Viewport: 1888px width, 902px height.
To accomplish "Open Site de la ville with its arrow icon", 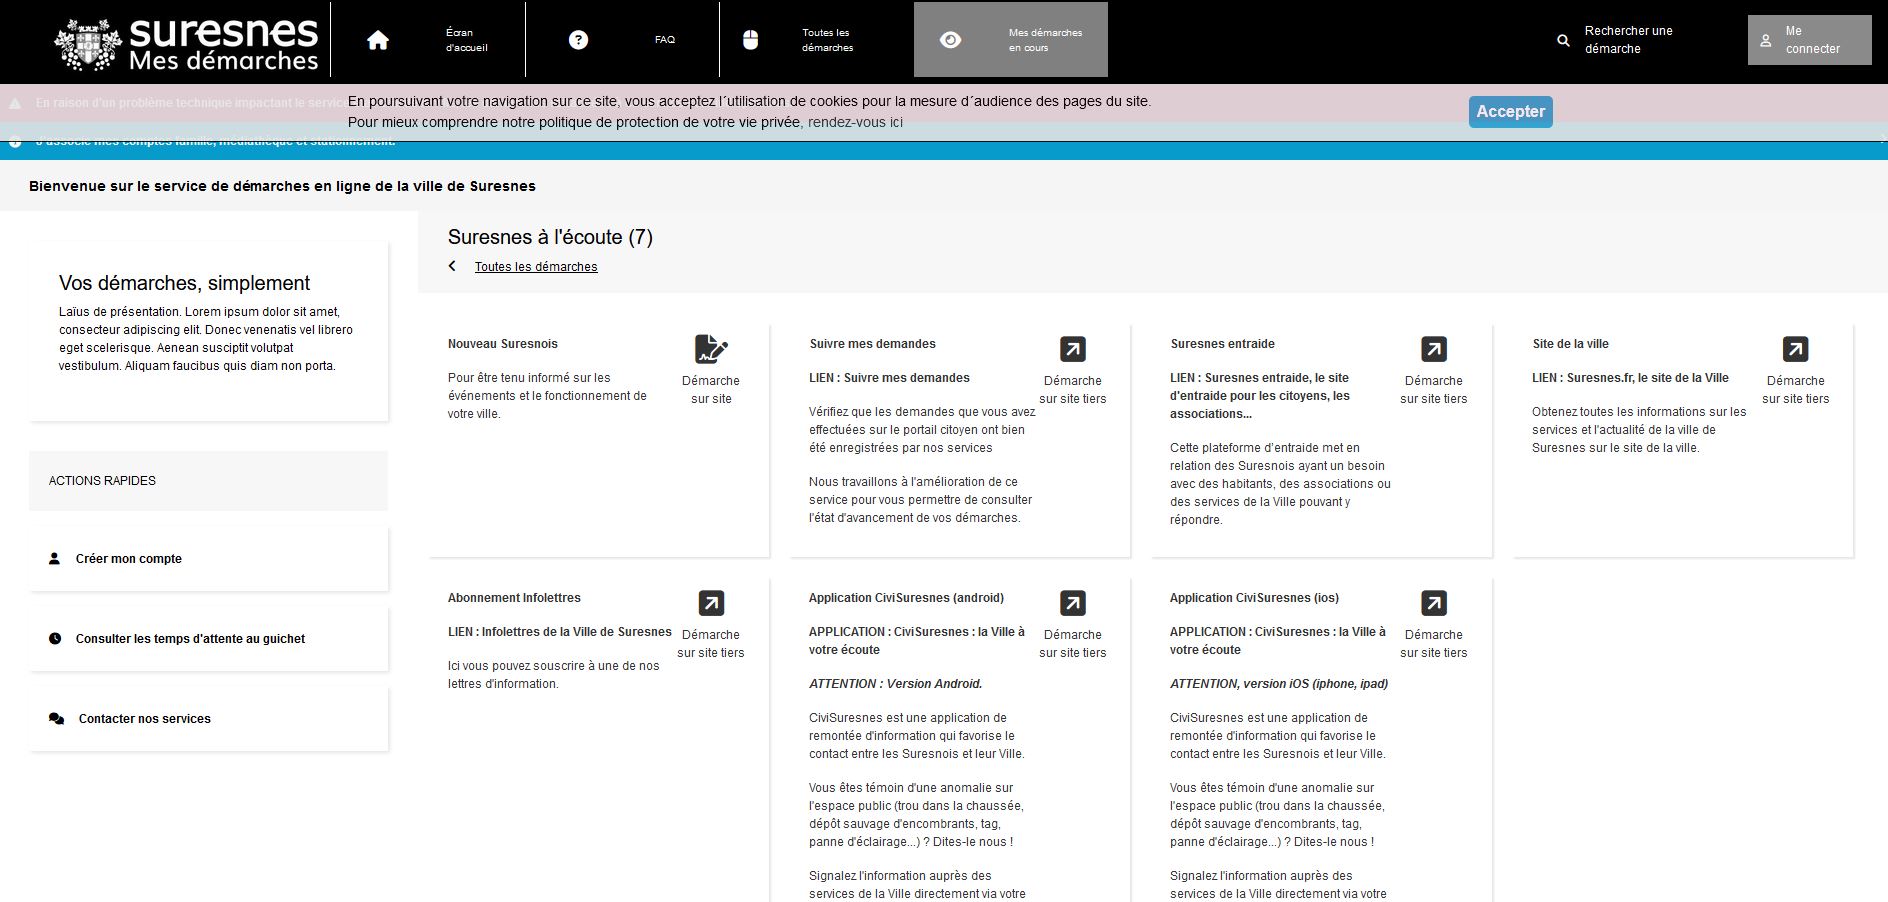I will 1796,349.
